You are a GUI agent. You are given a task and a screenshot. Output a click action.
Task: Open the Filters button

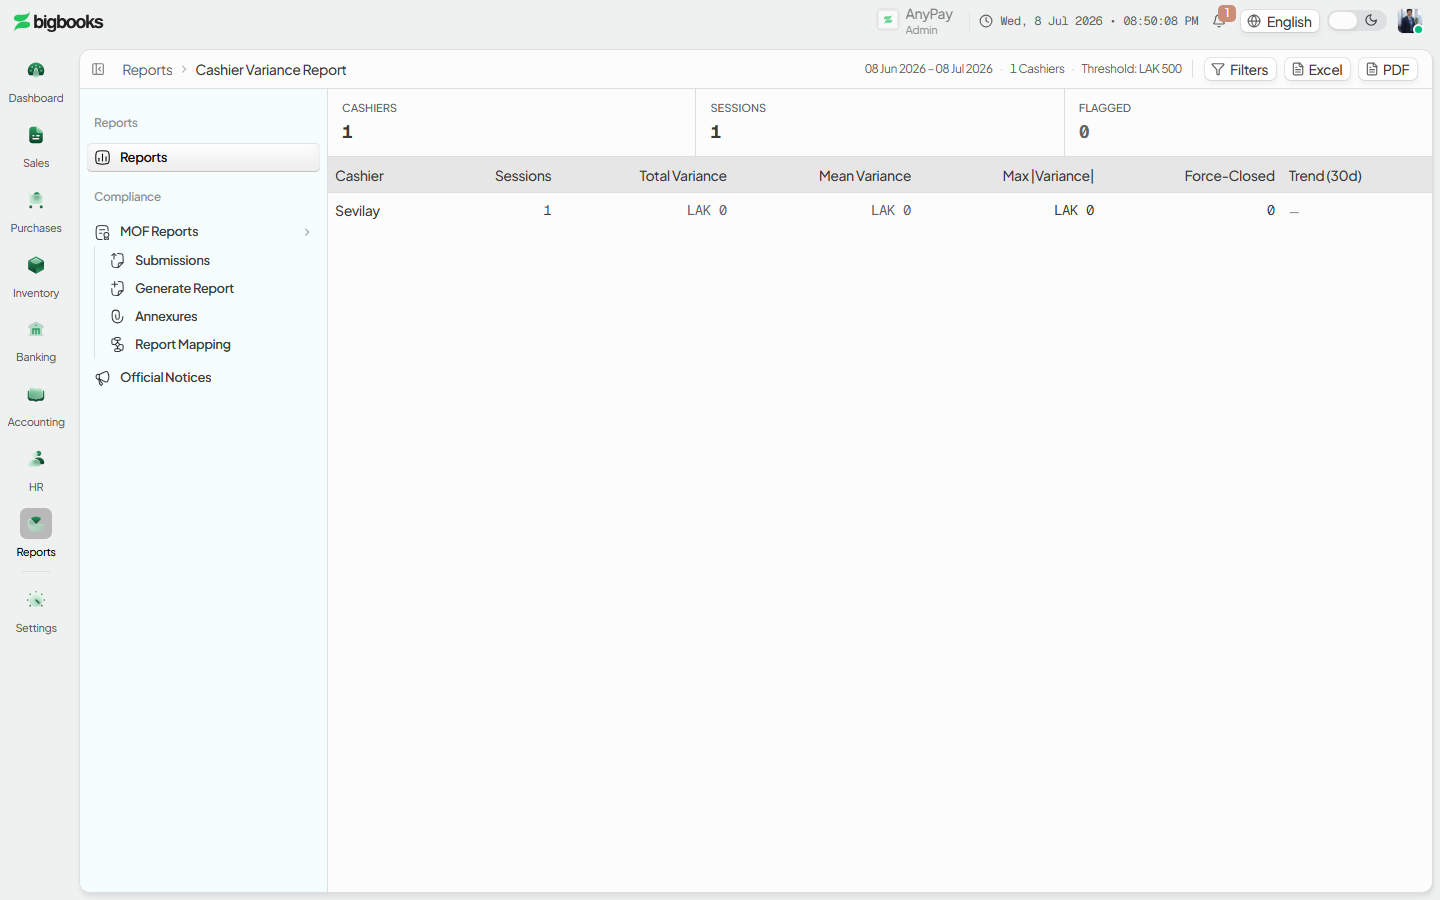pos(1240,69)
